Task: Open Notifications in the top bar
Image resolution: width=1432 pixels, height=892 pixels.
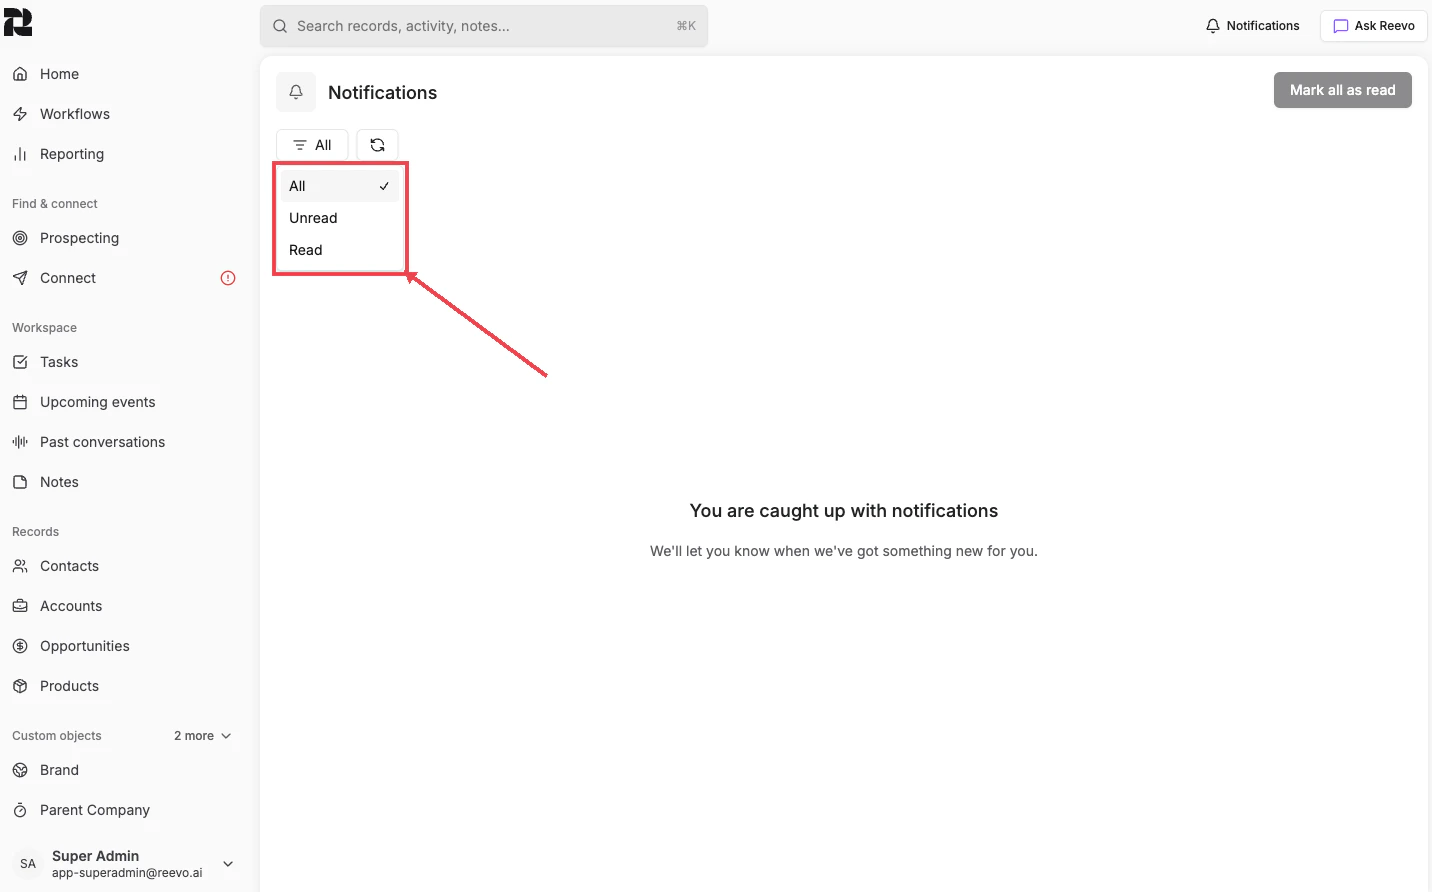Action: 1252,26
